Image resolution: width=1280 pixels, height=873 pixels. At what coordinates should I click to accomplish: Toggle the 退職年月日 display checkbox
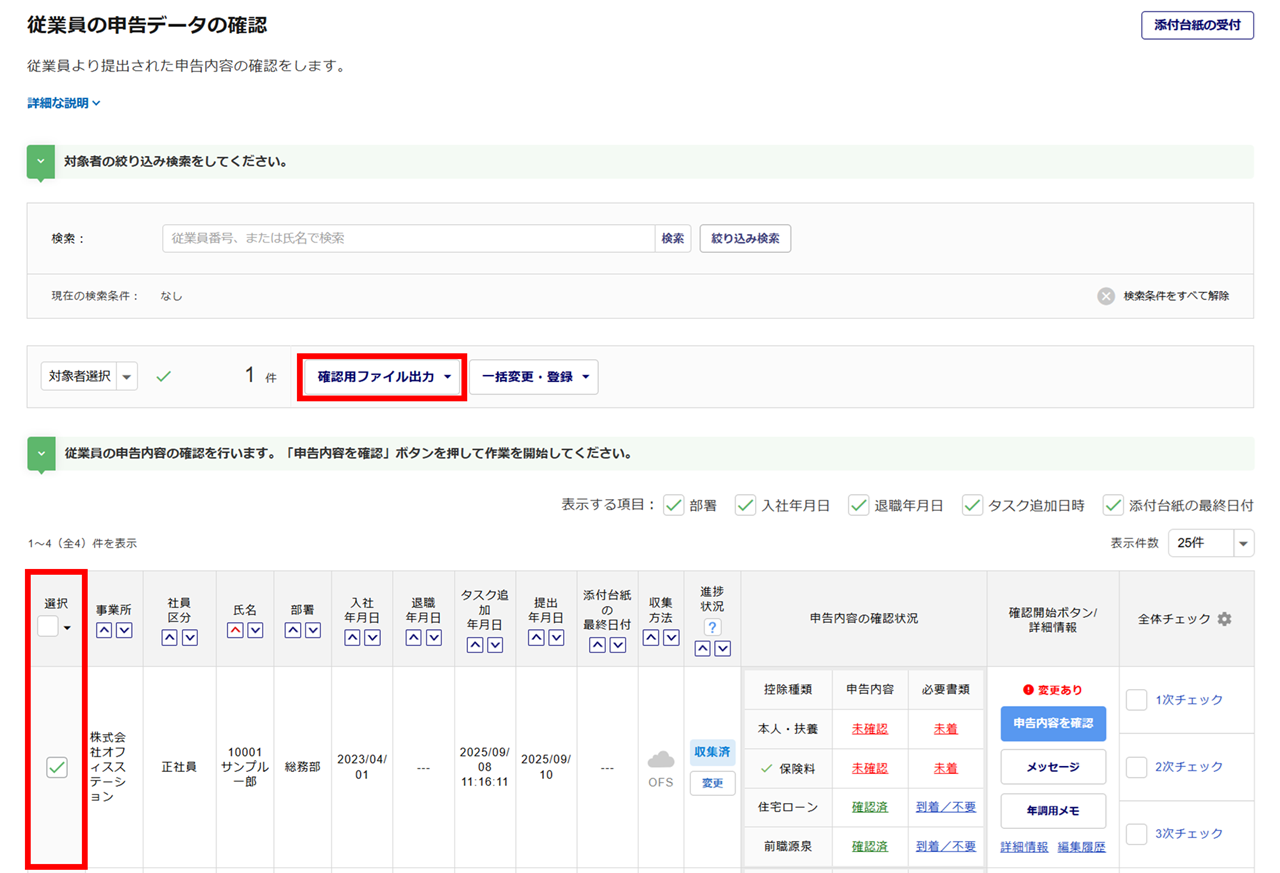[858, 506]
